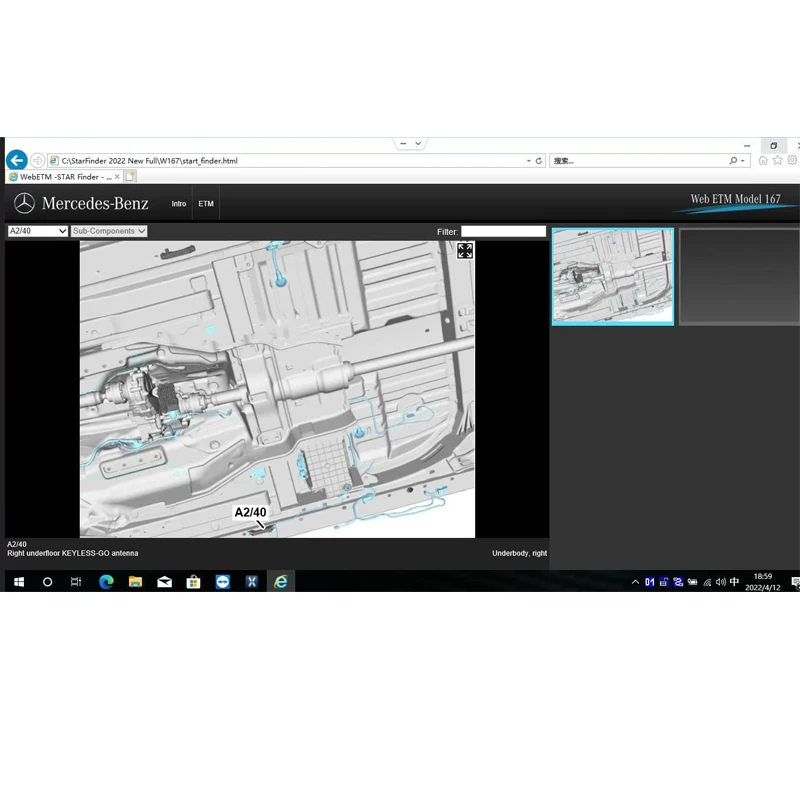Open Task View on taskbar
Viewport: 800px width, 800px height.
coord(76,582)
